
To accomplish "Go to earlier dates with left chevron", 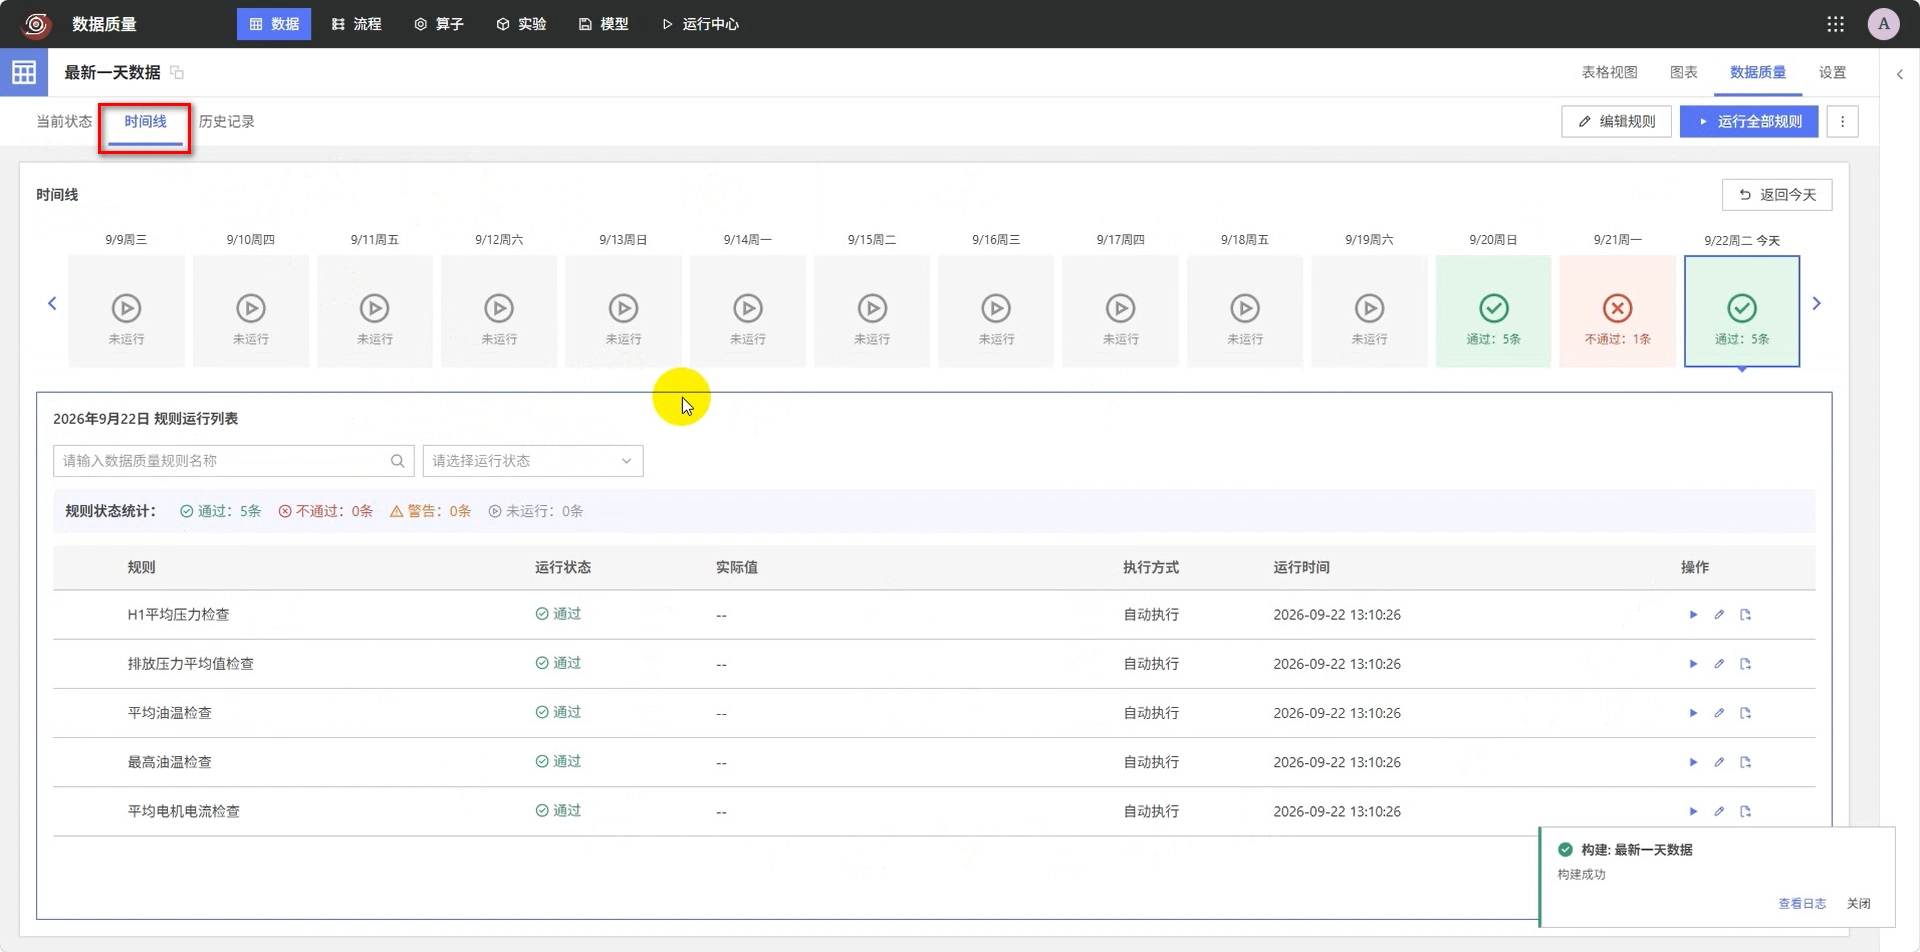I will [52, 303].
